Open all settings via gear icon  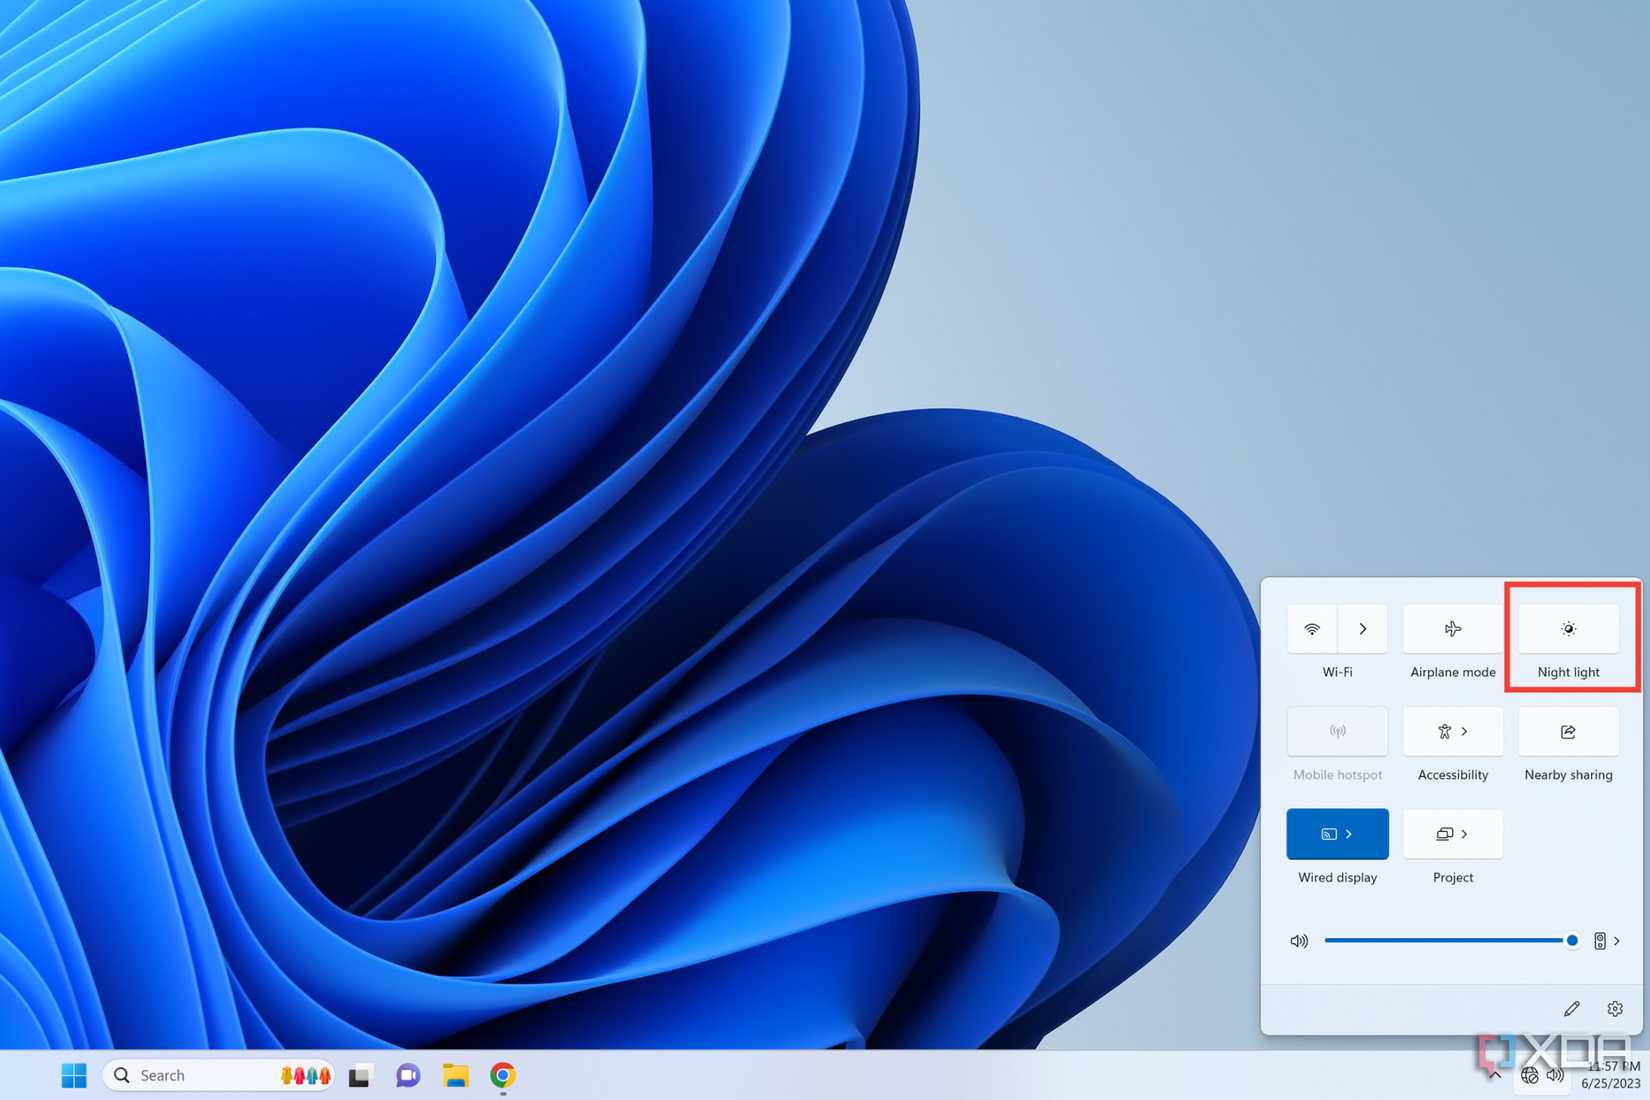[1615, 1009]
